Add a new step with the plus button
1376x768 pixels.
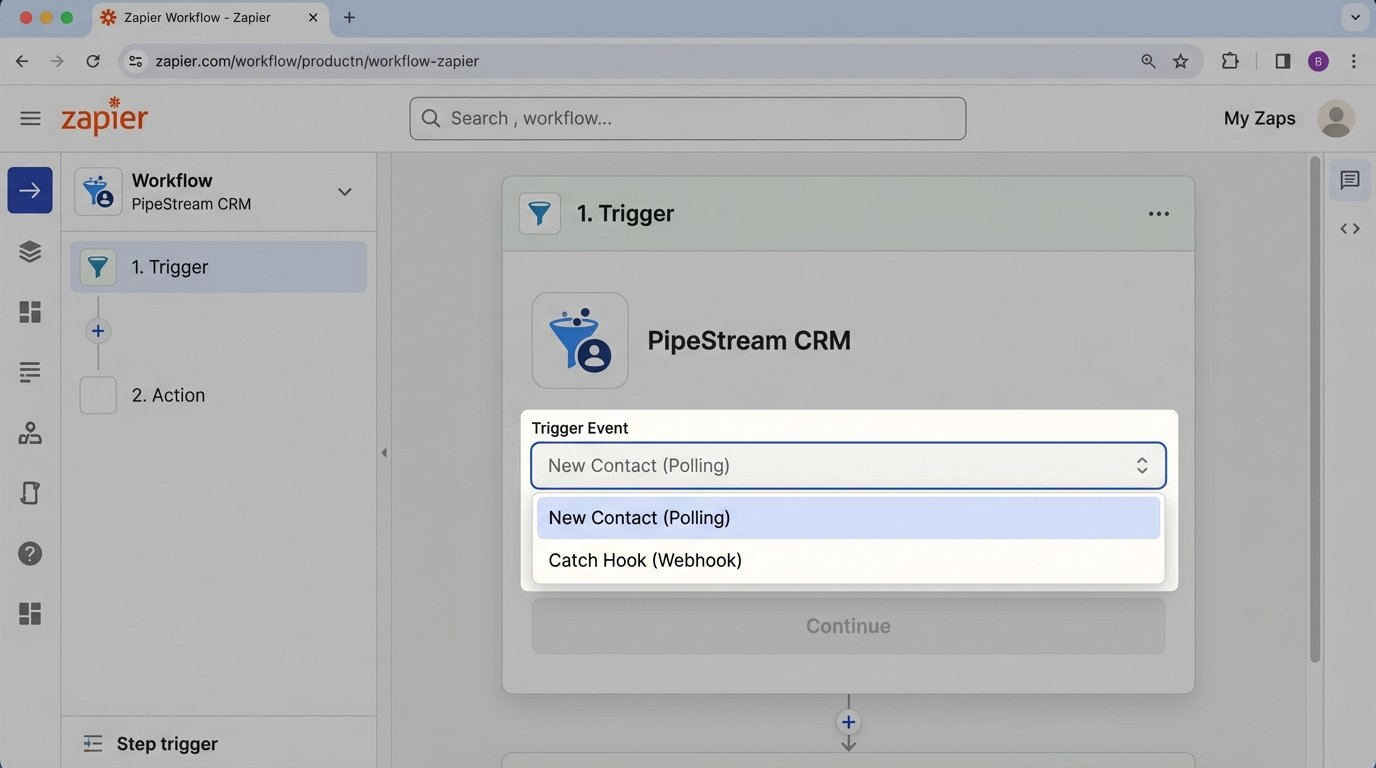click(98, 330)
